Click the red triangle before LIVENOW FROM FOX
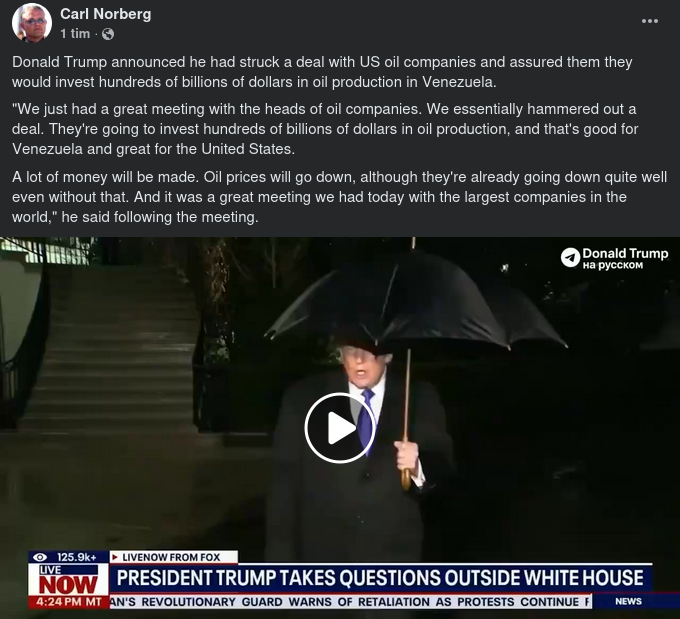Screen dimensions: 680x619 pyautogui.click(x=115, y=557)
